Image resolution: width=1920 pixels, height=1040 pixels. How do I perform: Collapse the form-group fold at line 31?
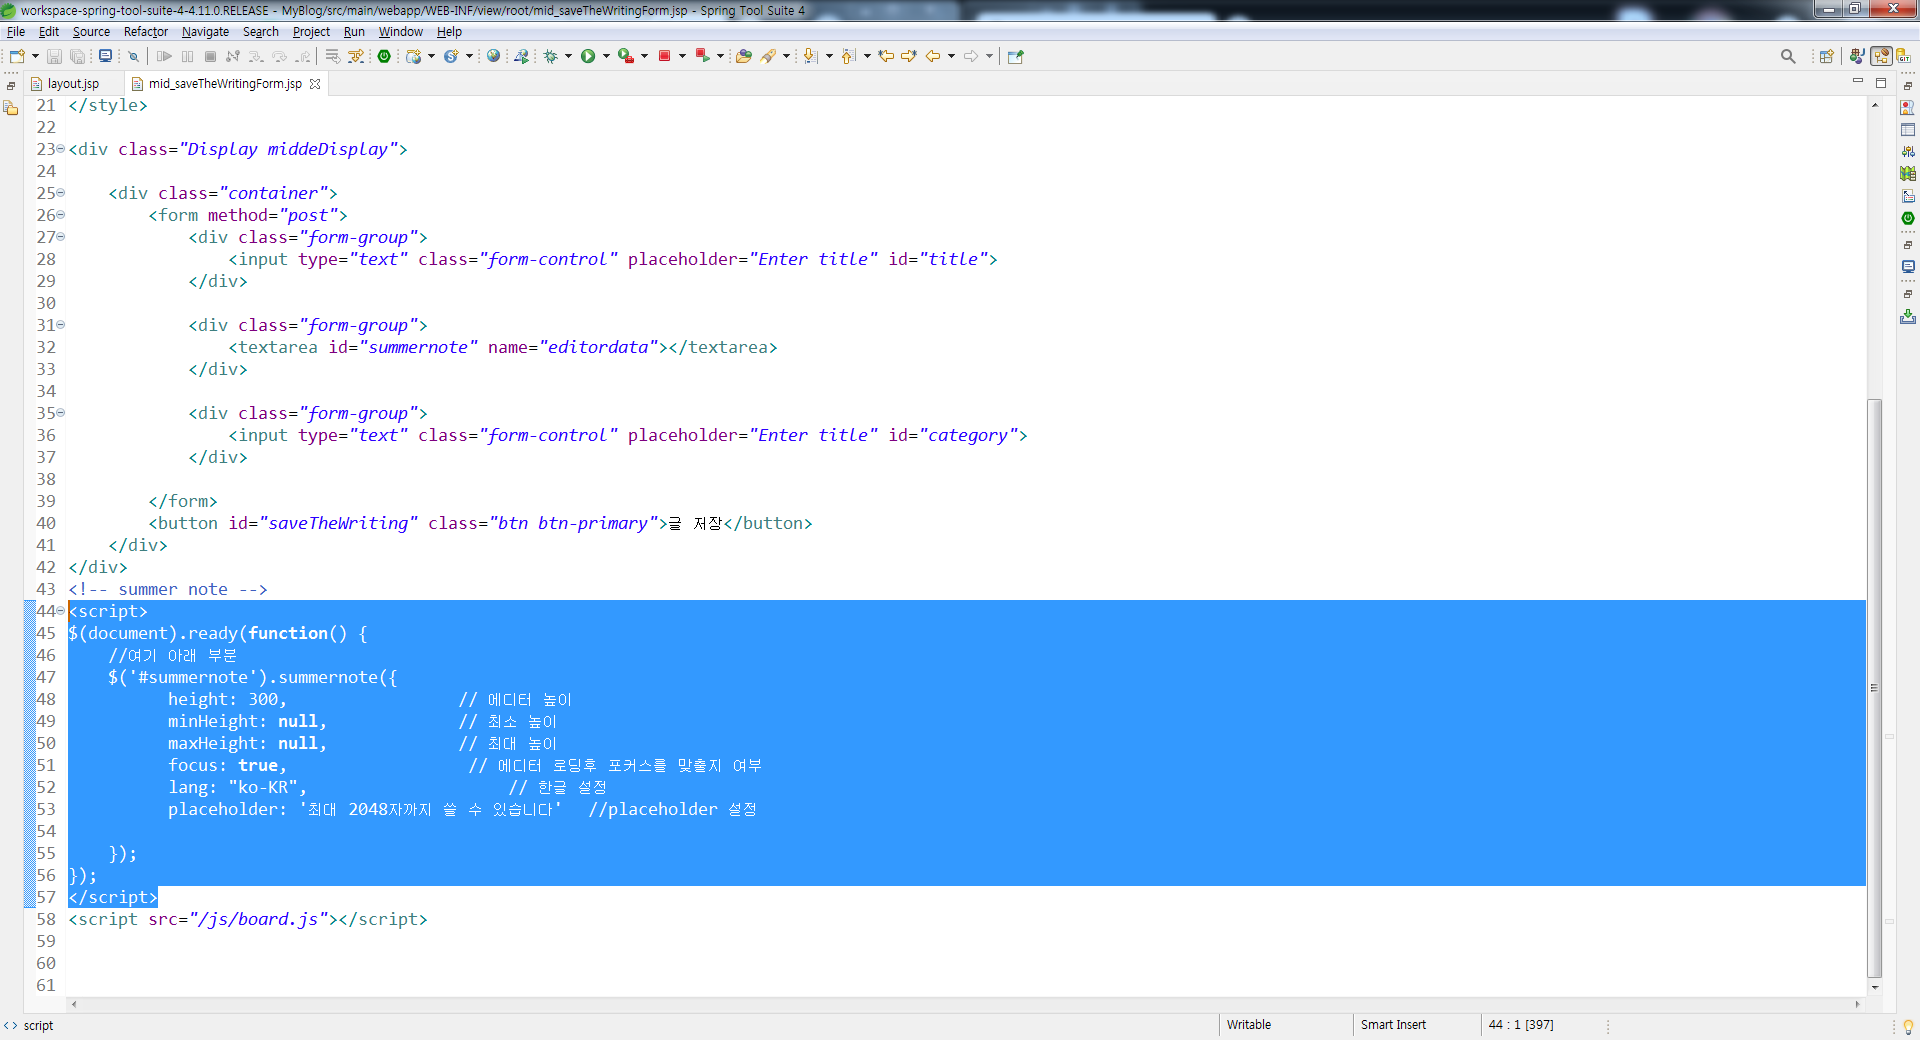(60, 325)
